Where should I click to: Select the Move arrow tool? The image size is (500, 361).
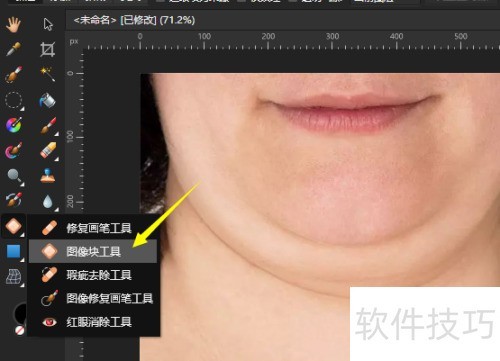pyautogui.click(x=48, y=24)
